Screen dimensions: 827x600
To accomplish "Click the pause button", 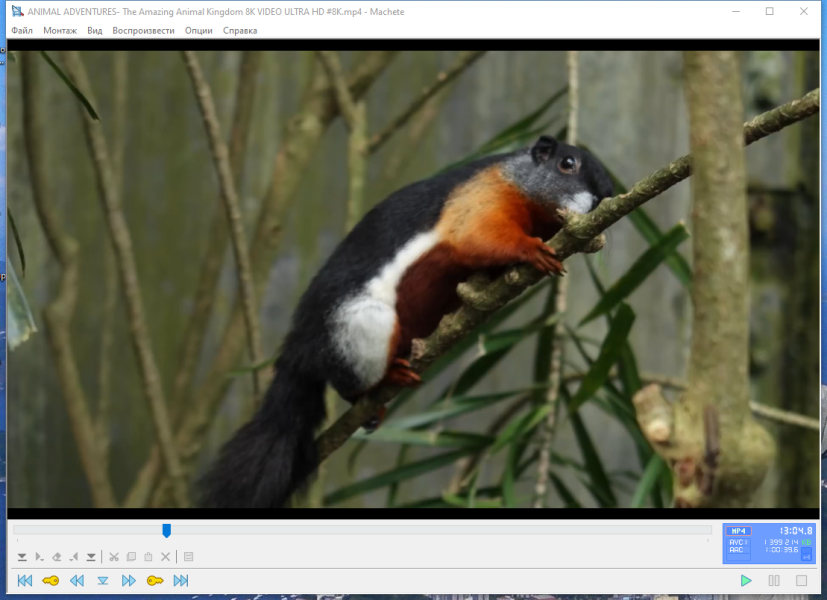I will [774, 580].
